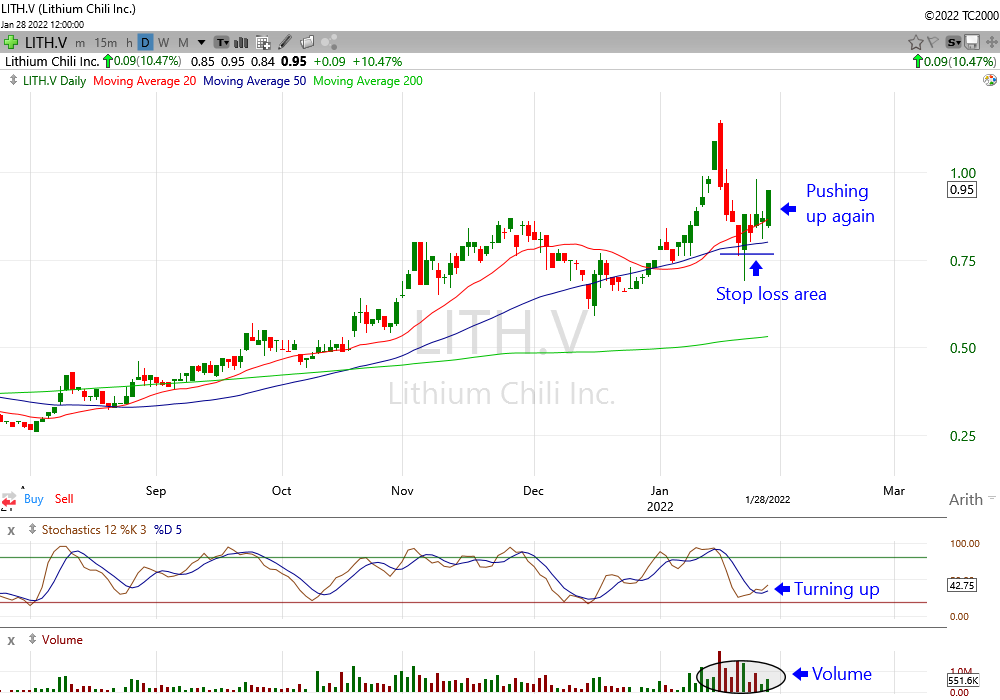
Task: Click the bold last price 0.95
Action: tap(293, 61)
